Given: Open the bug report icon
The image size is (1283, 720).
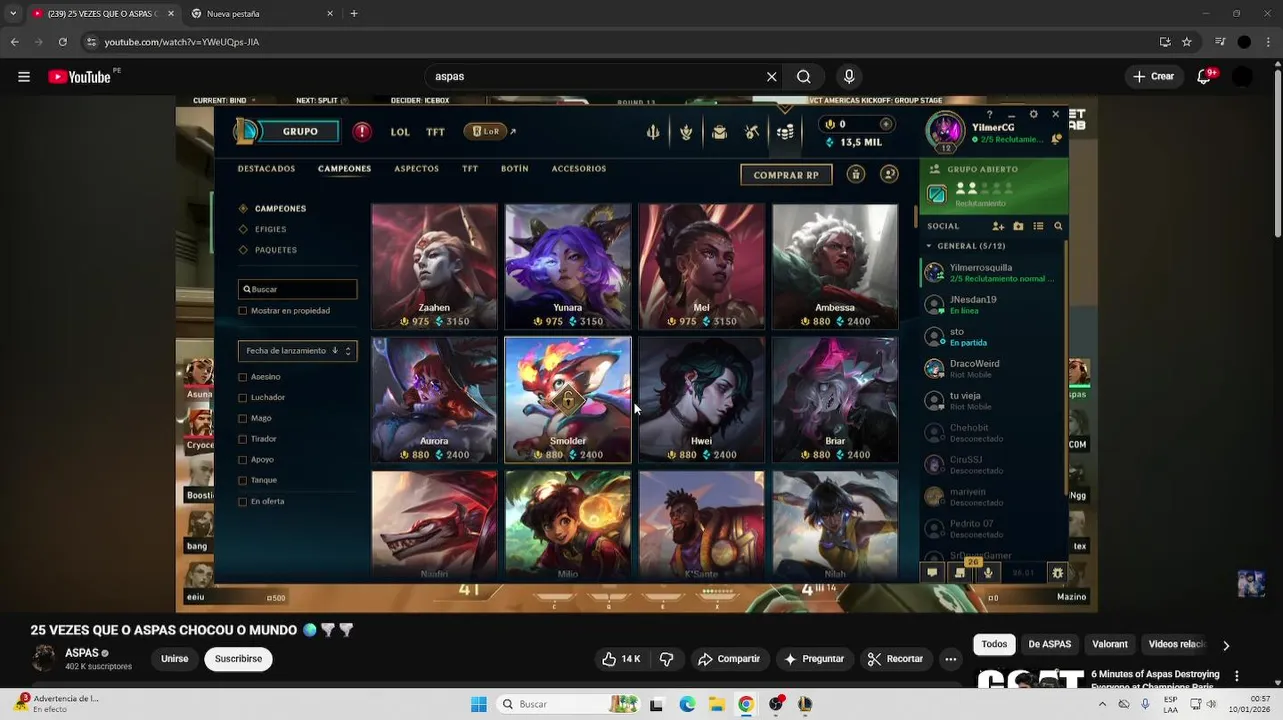Looking at the screenshot, I should (x=1057, y=573).
